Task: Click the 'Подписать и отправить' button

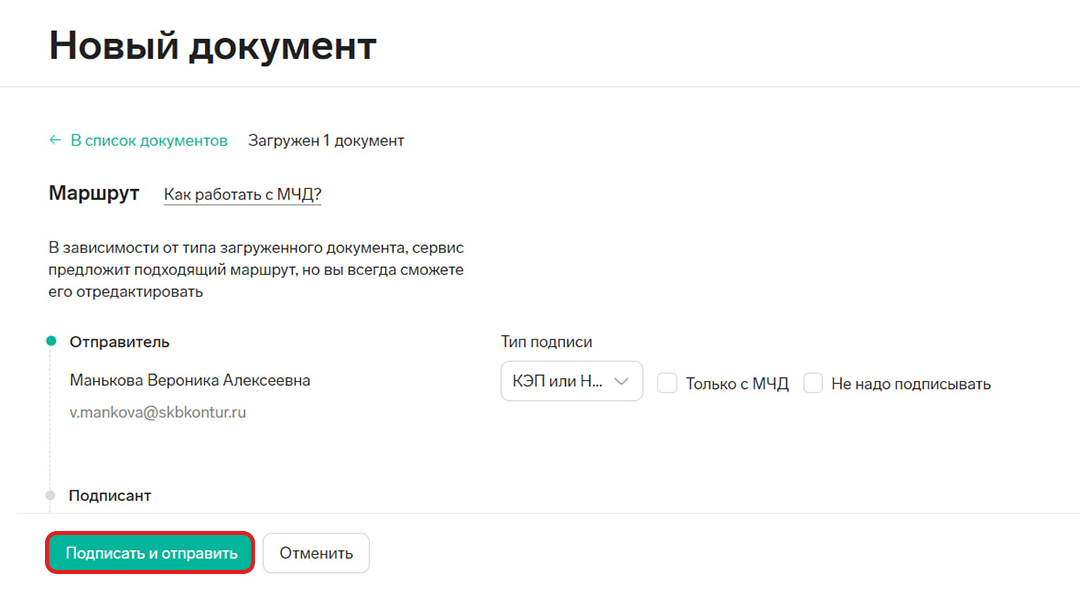Action: click(150, 552)
